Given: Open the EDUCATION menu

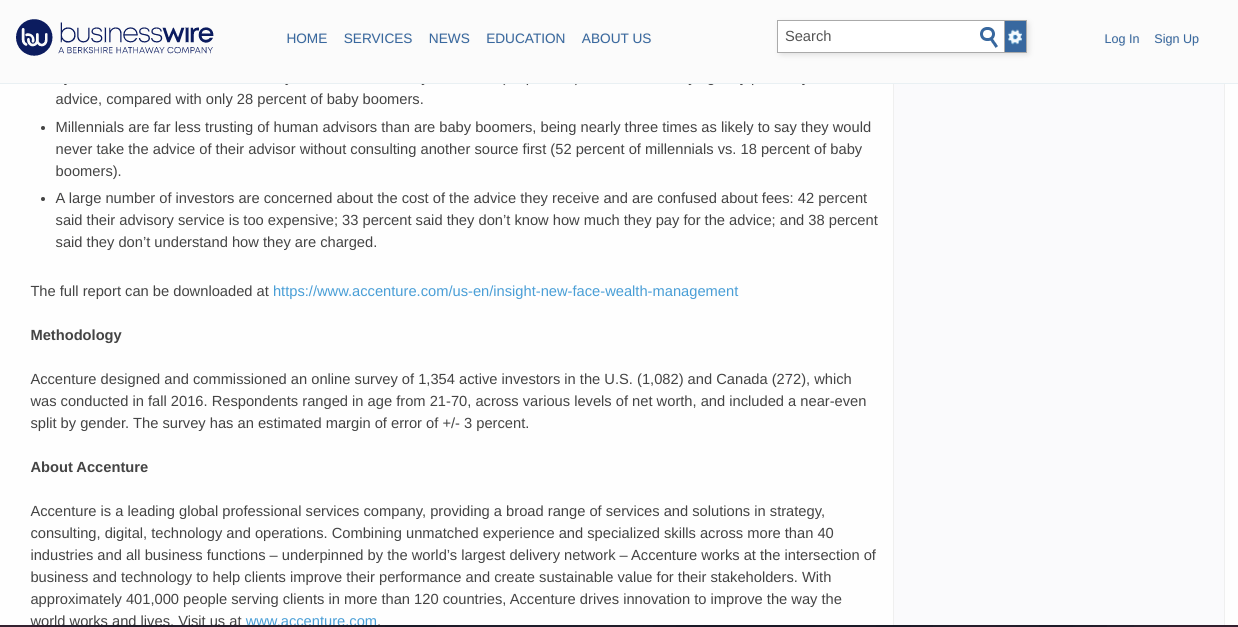Looking at the screenshot, I should click(526, 38).
